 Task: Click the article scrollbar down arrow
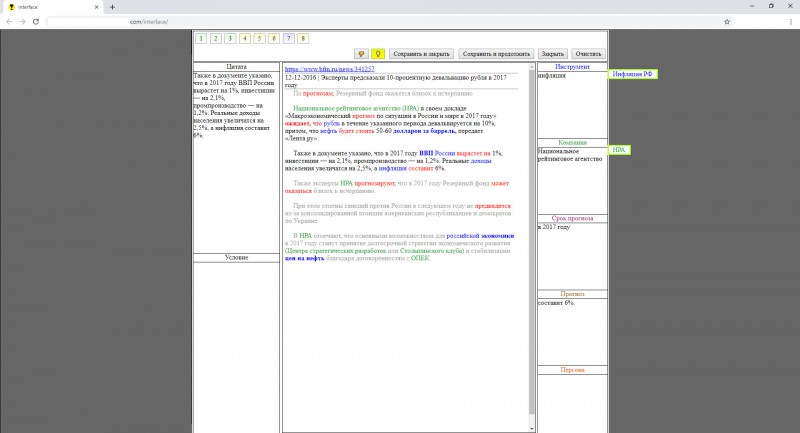(532, 428)
